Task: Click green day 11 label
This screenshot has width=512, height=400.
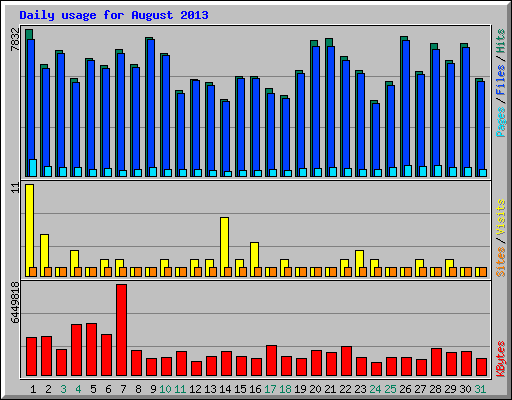Action: (x=180, y=389)
